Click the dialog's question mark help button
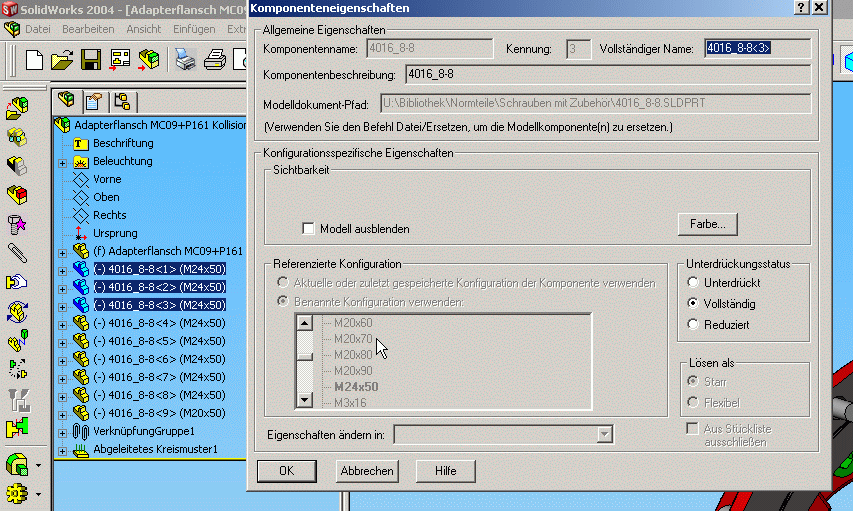Viewport: 853px width, 511px height. (x=801, y=8)
